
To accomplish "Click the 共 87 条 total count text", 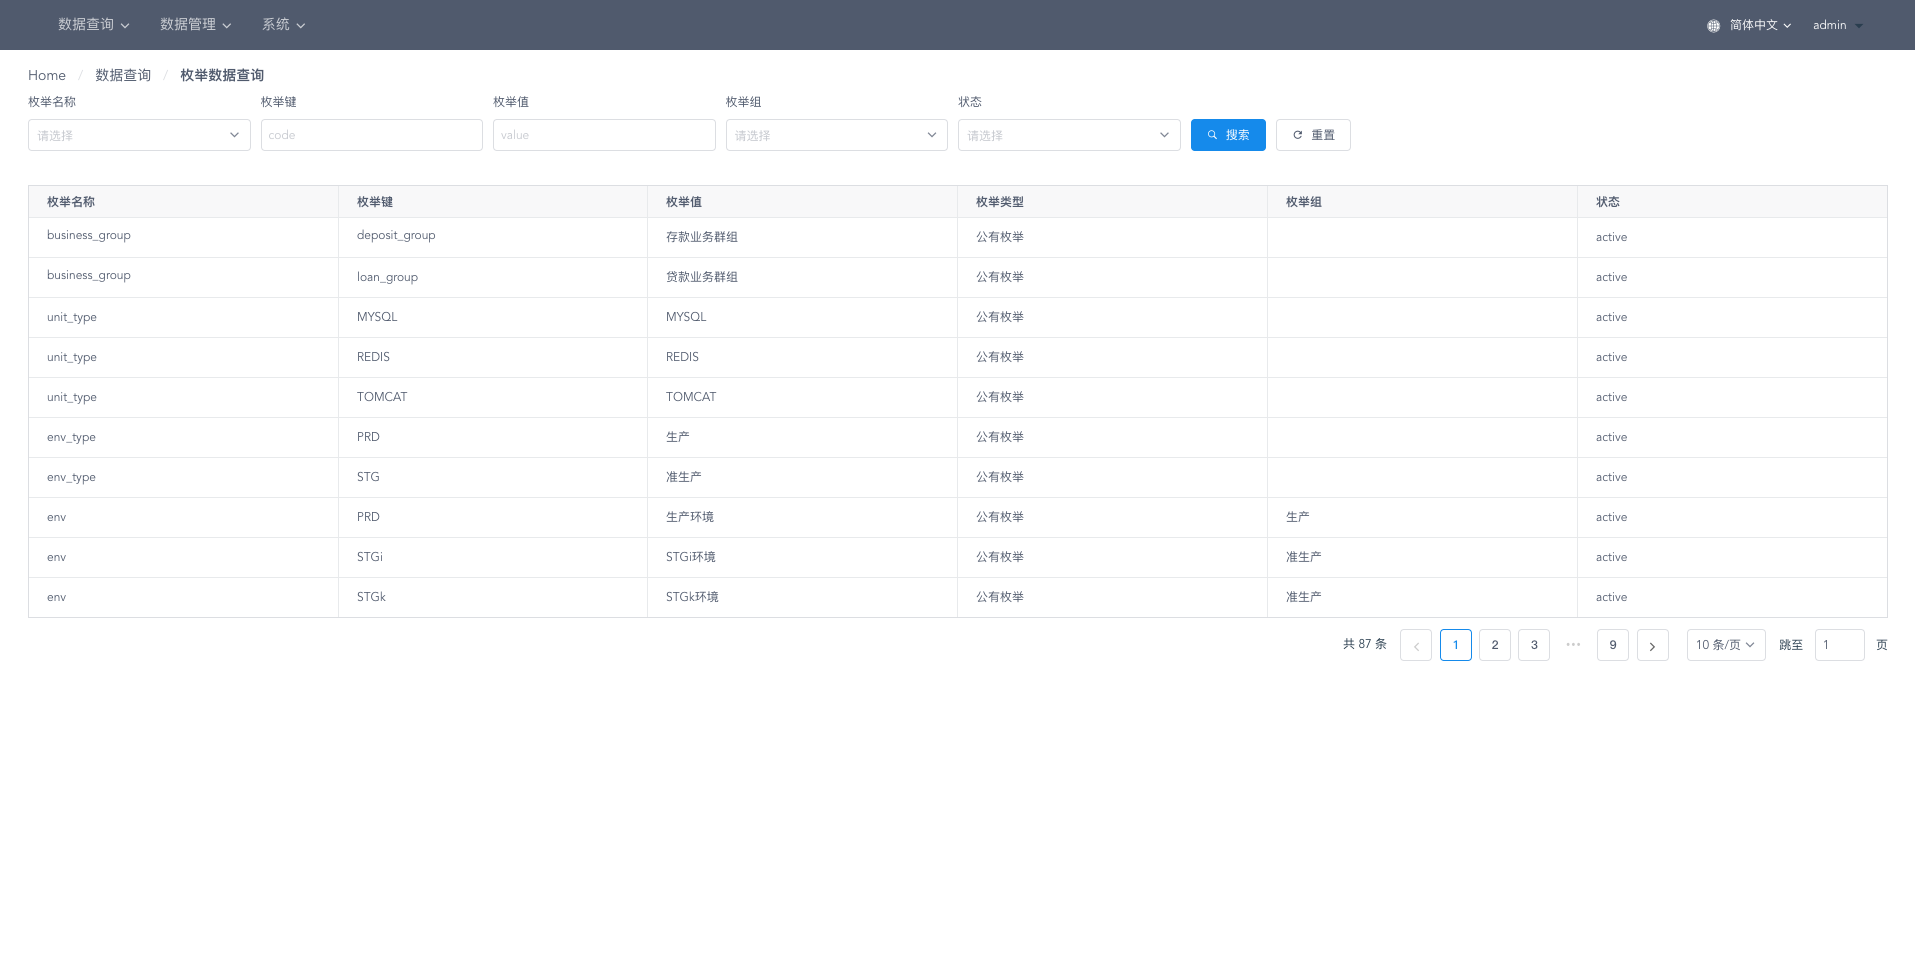I will [x=1365, y=645].
